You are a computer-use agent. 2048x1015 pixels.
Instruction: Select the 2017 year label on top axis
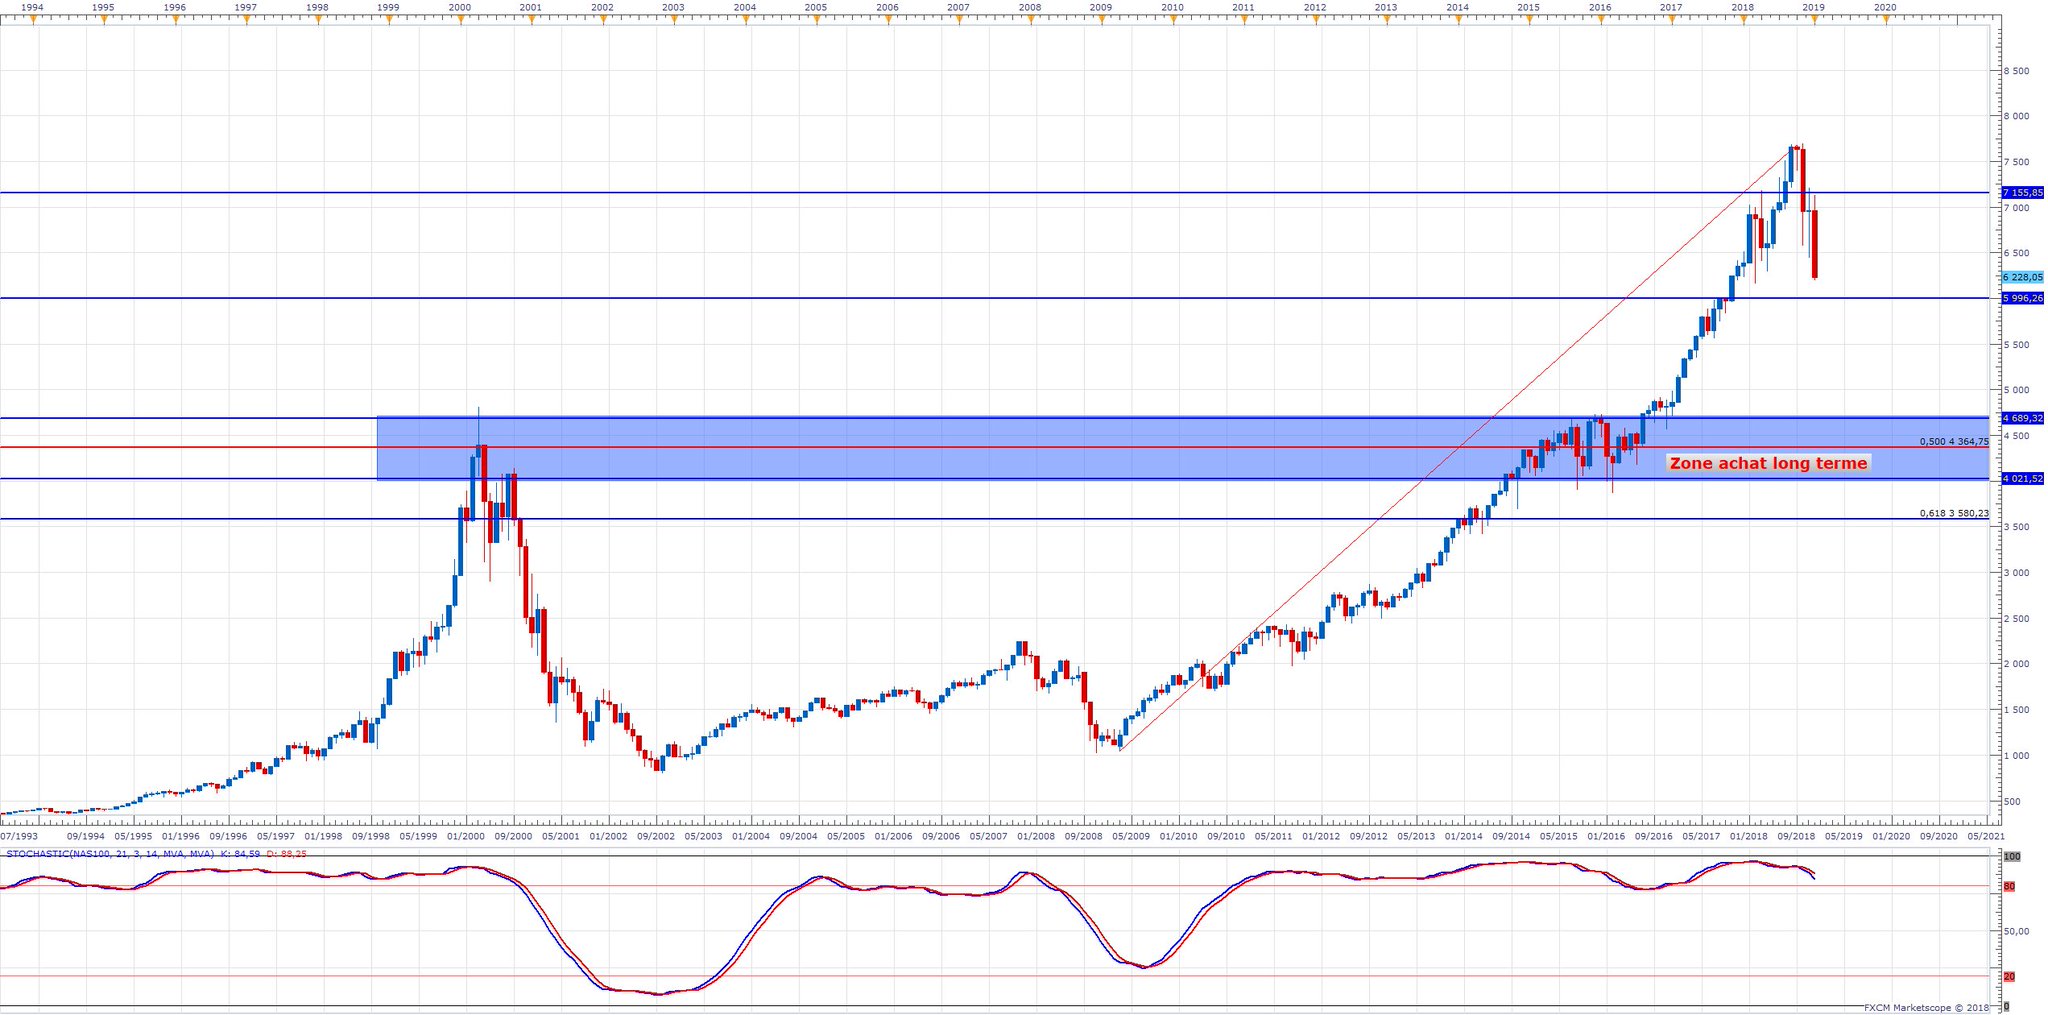[1670, 7]
